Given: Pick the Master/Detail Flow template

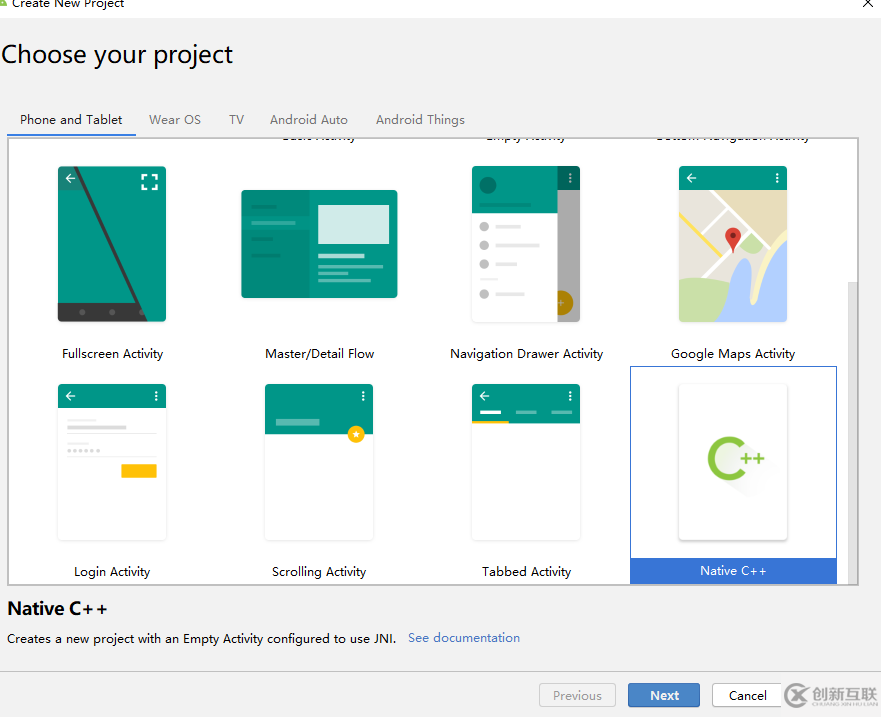Looking at the screenshot, I should pyautogui.click(x=319, y=244).
